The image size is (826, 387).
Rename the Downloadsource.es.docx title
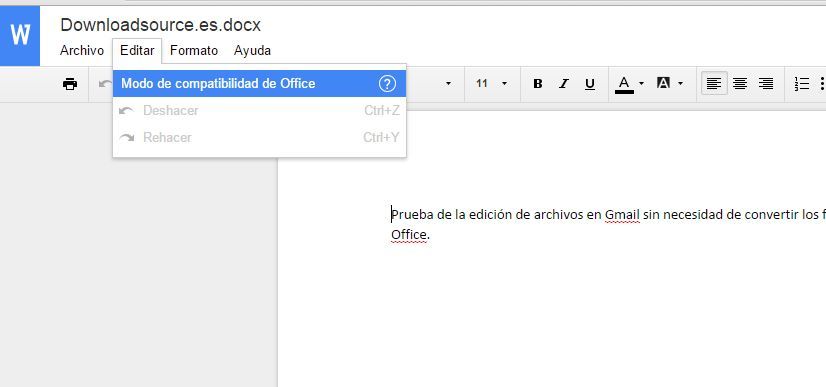tap(161, 25)
